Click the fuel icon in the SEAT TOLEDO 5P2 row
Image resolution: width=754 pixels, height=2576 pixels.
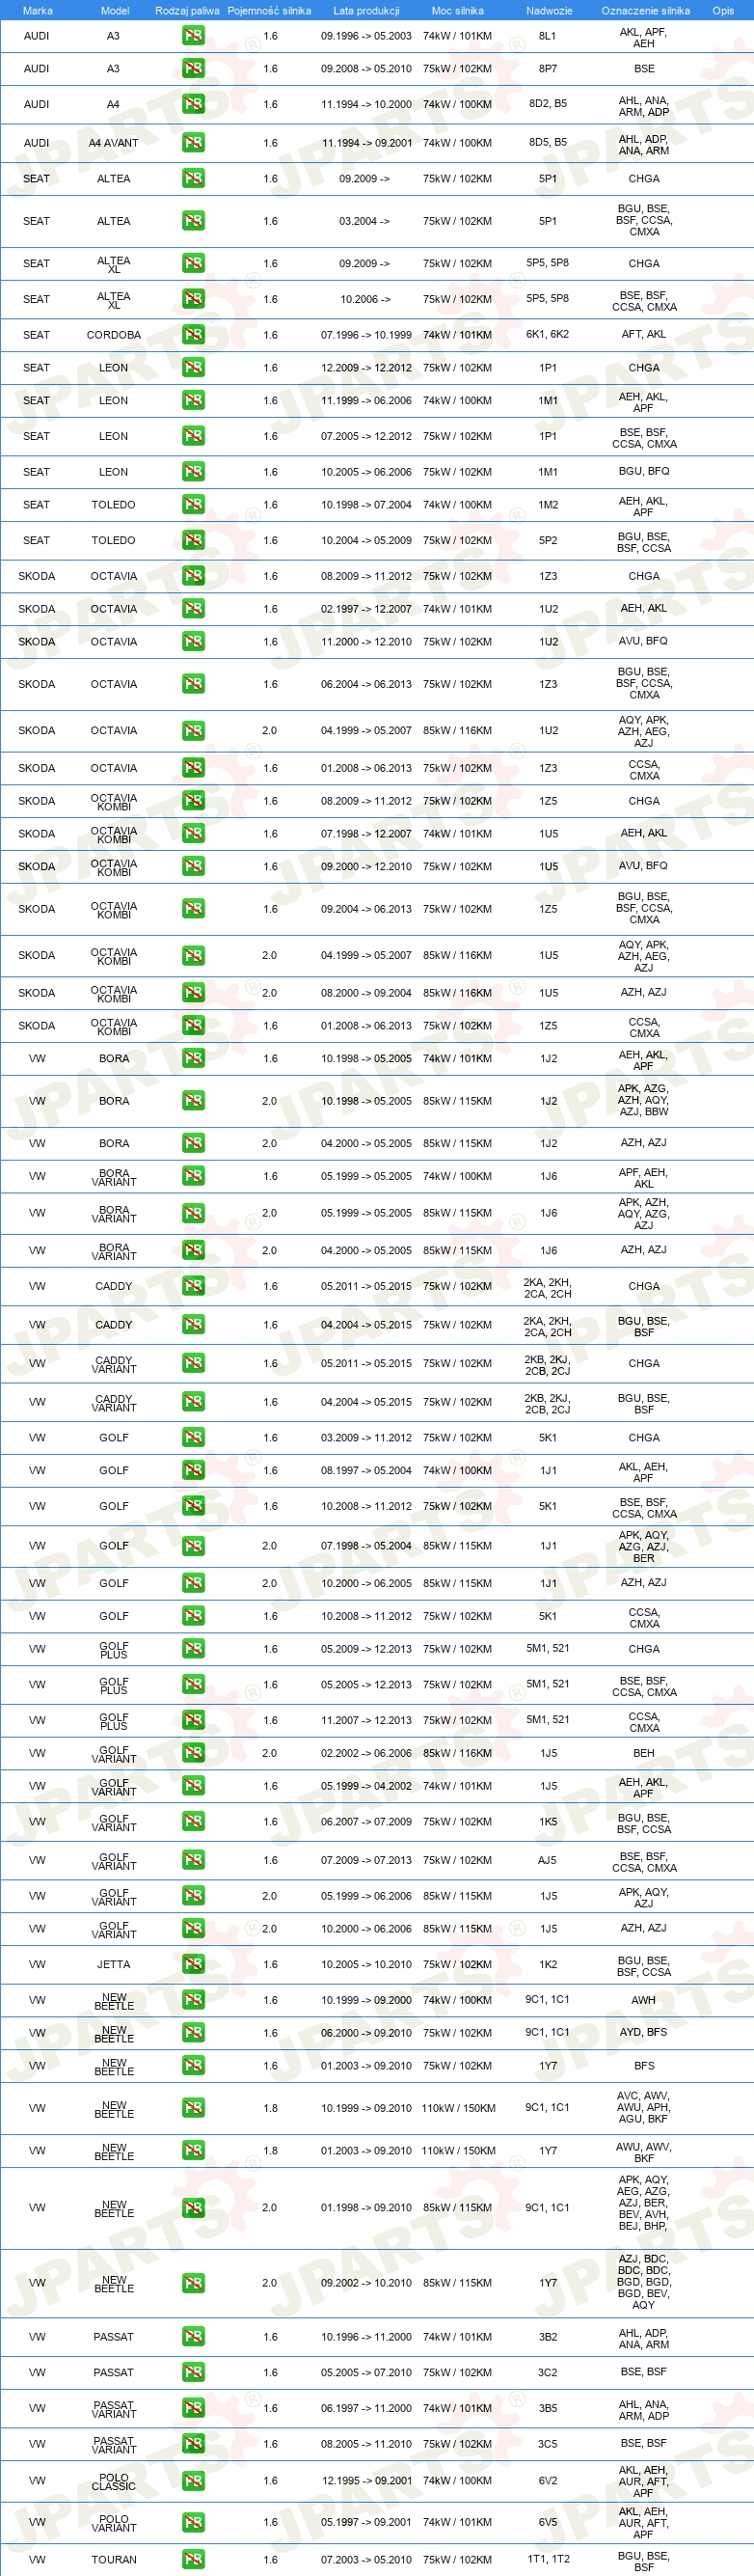193,541
